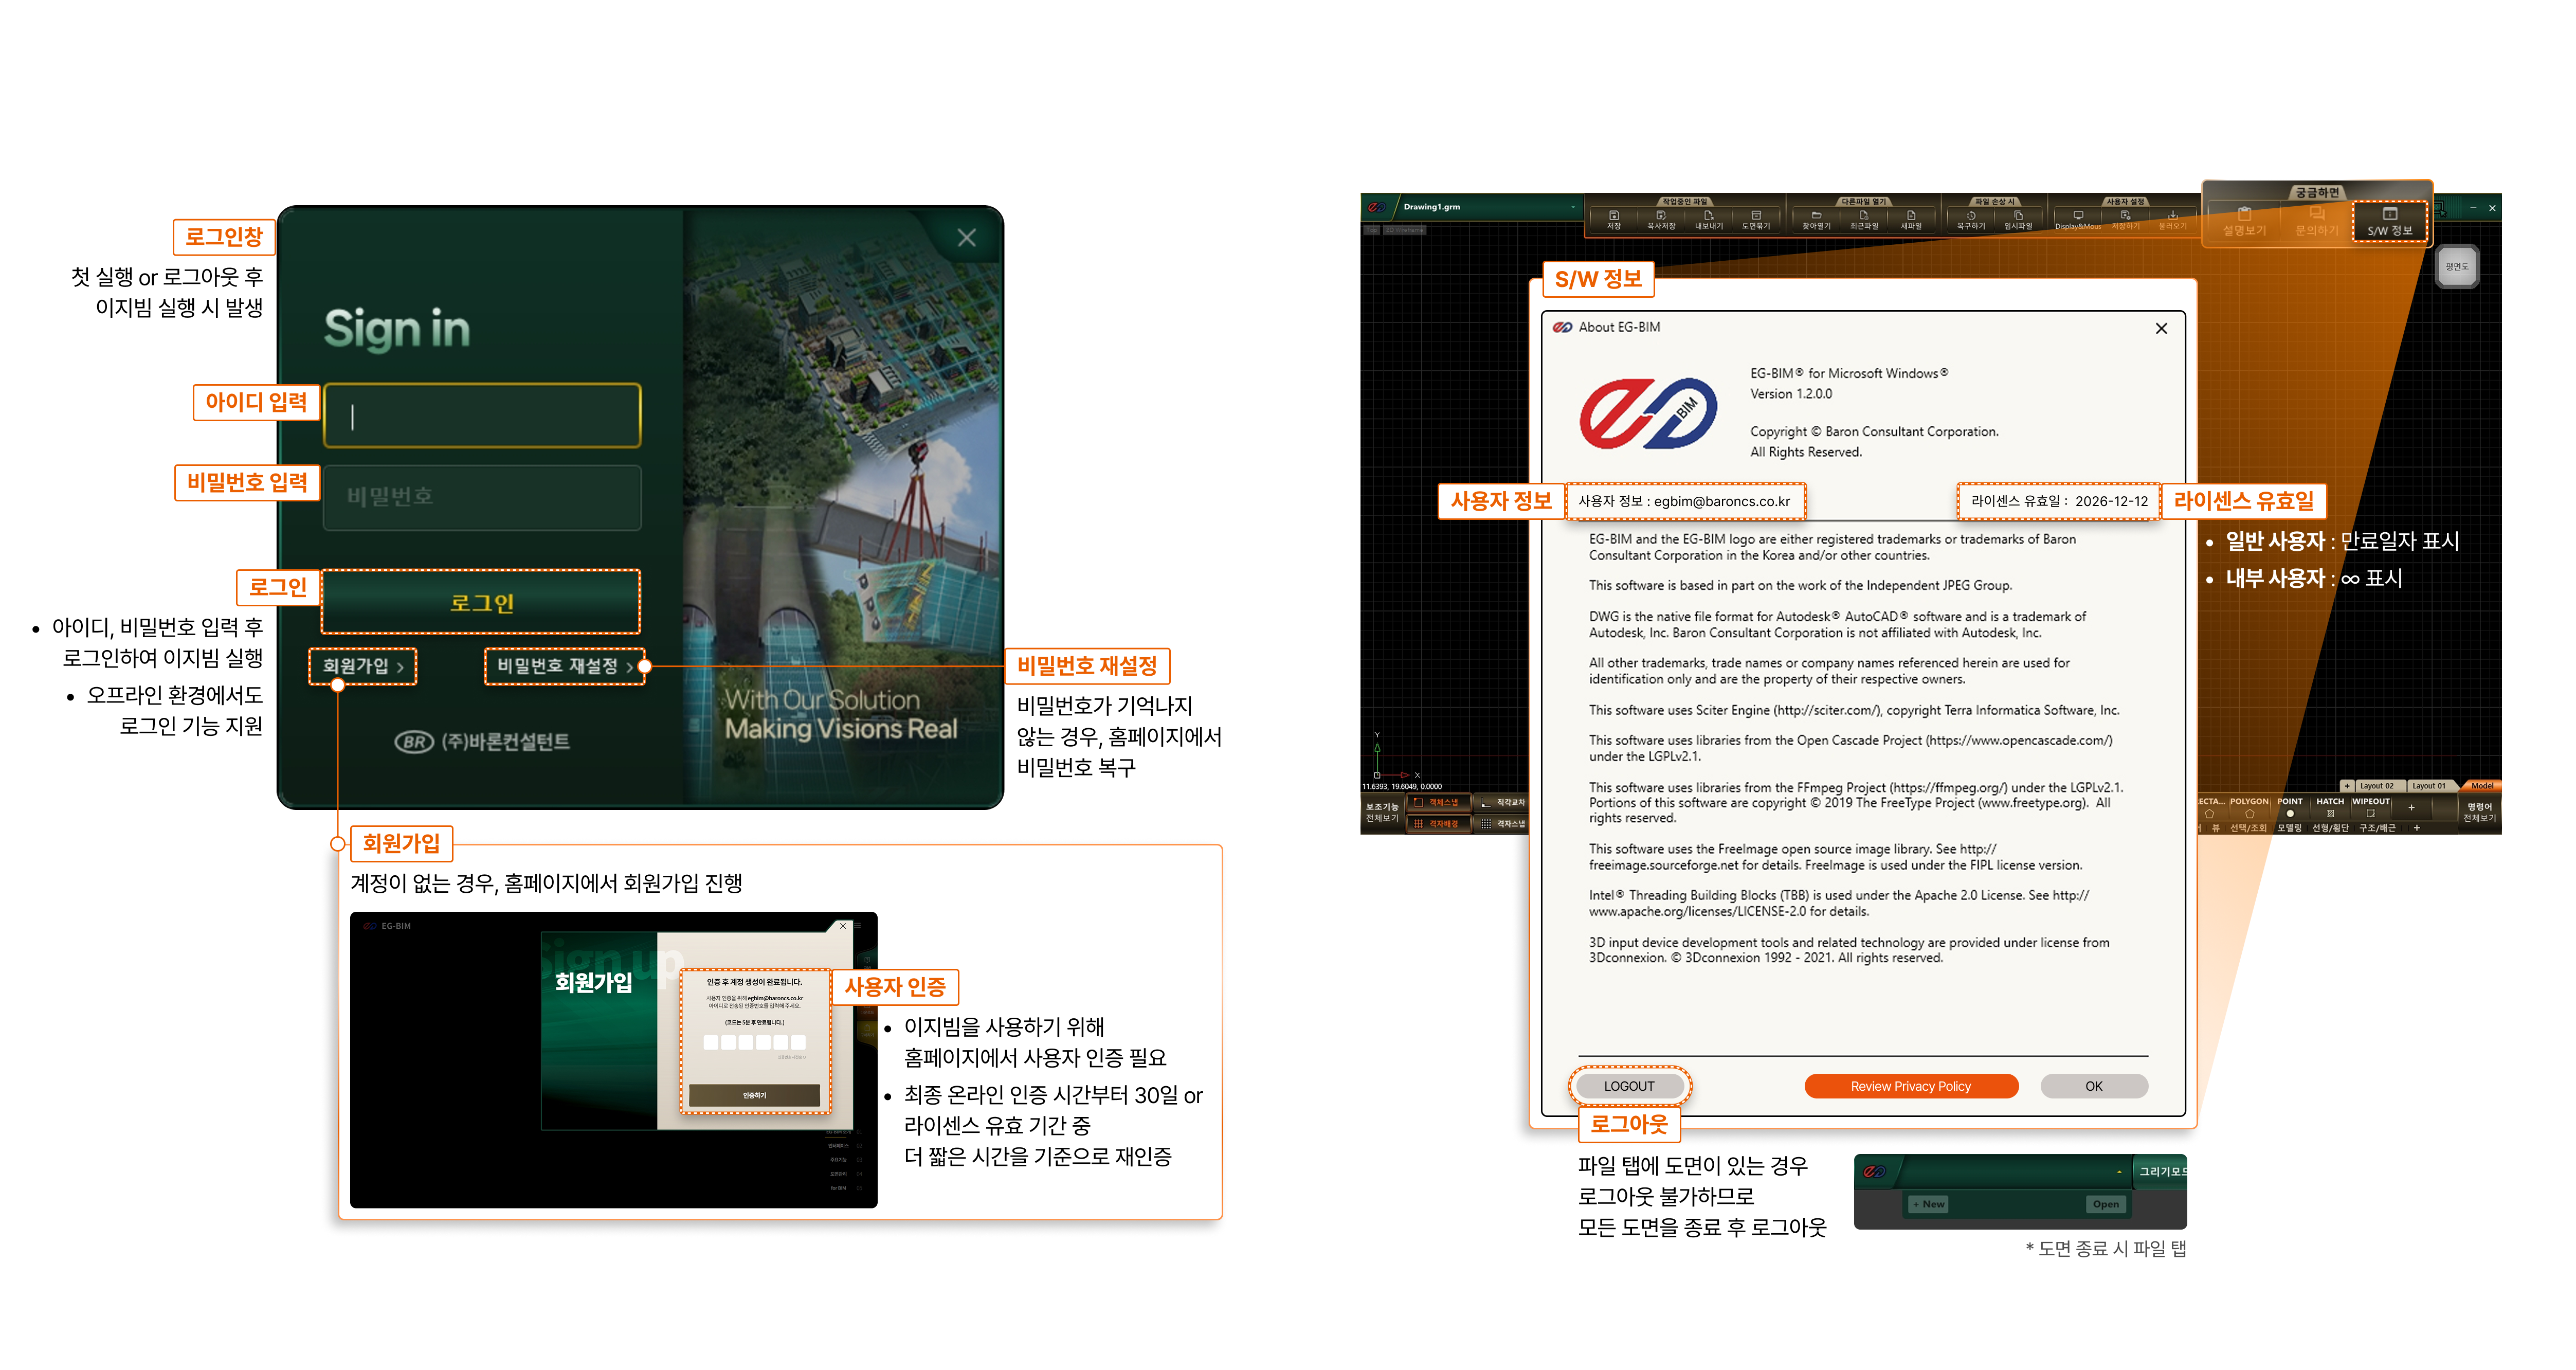Switch to the Model tab

2481,786
